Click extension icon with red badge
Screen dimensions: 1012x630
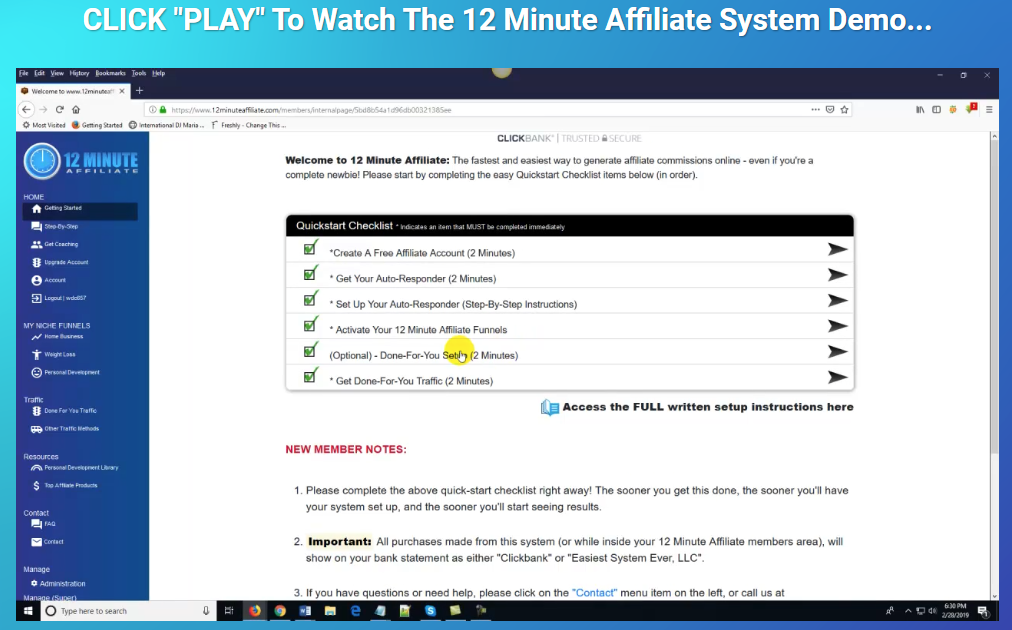[971, 108]
